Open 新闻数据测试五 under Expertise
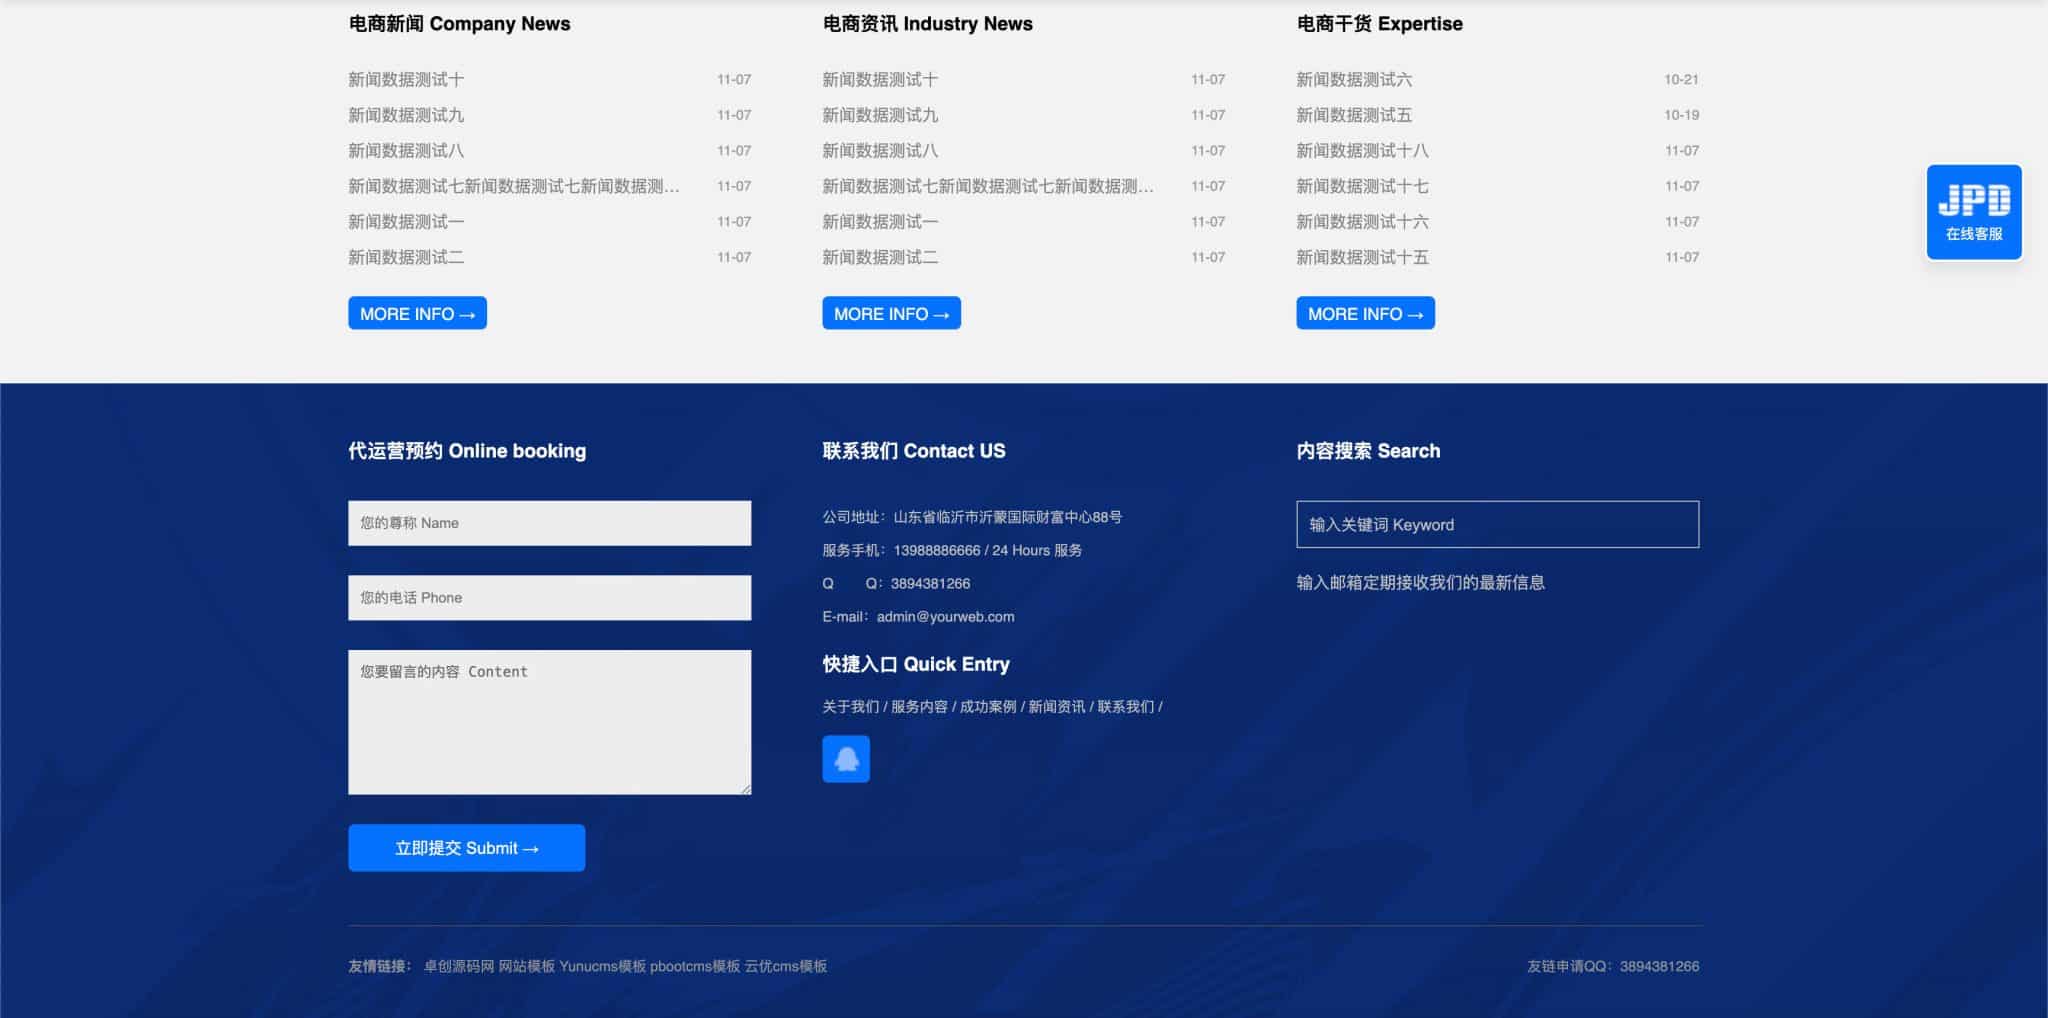This screenshot has height=1018, width=2048. (x=1354, y=115)
